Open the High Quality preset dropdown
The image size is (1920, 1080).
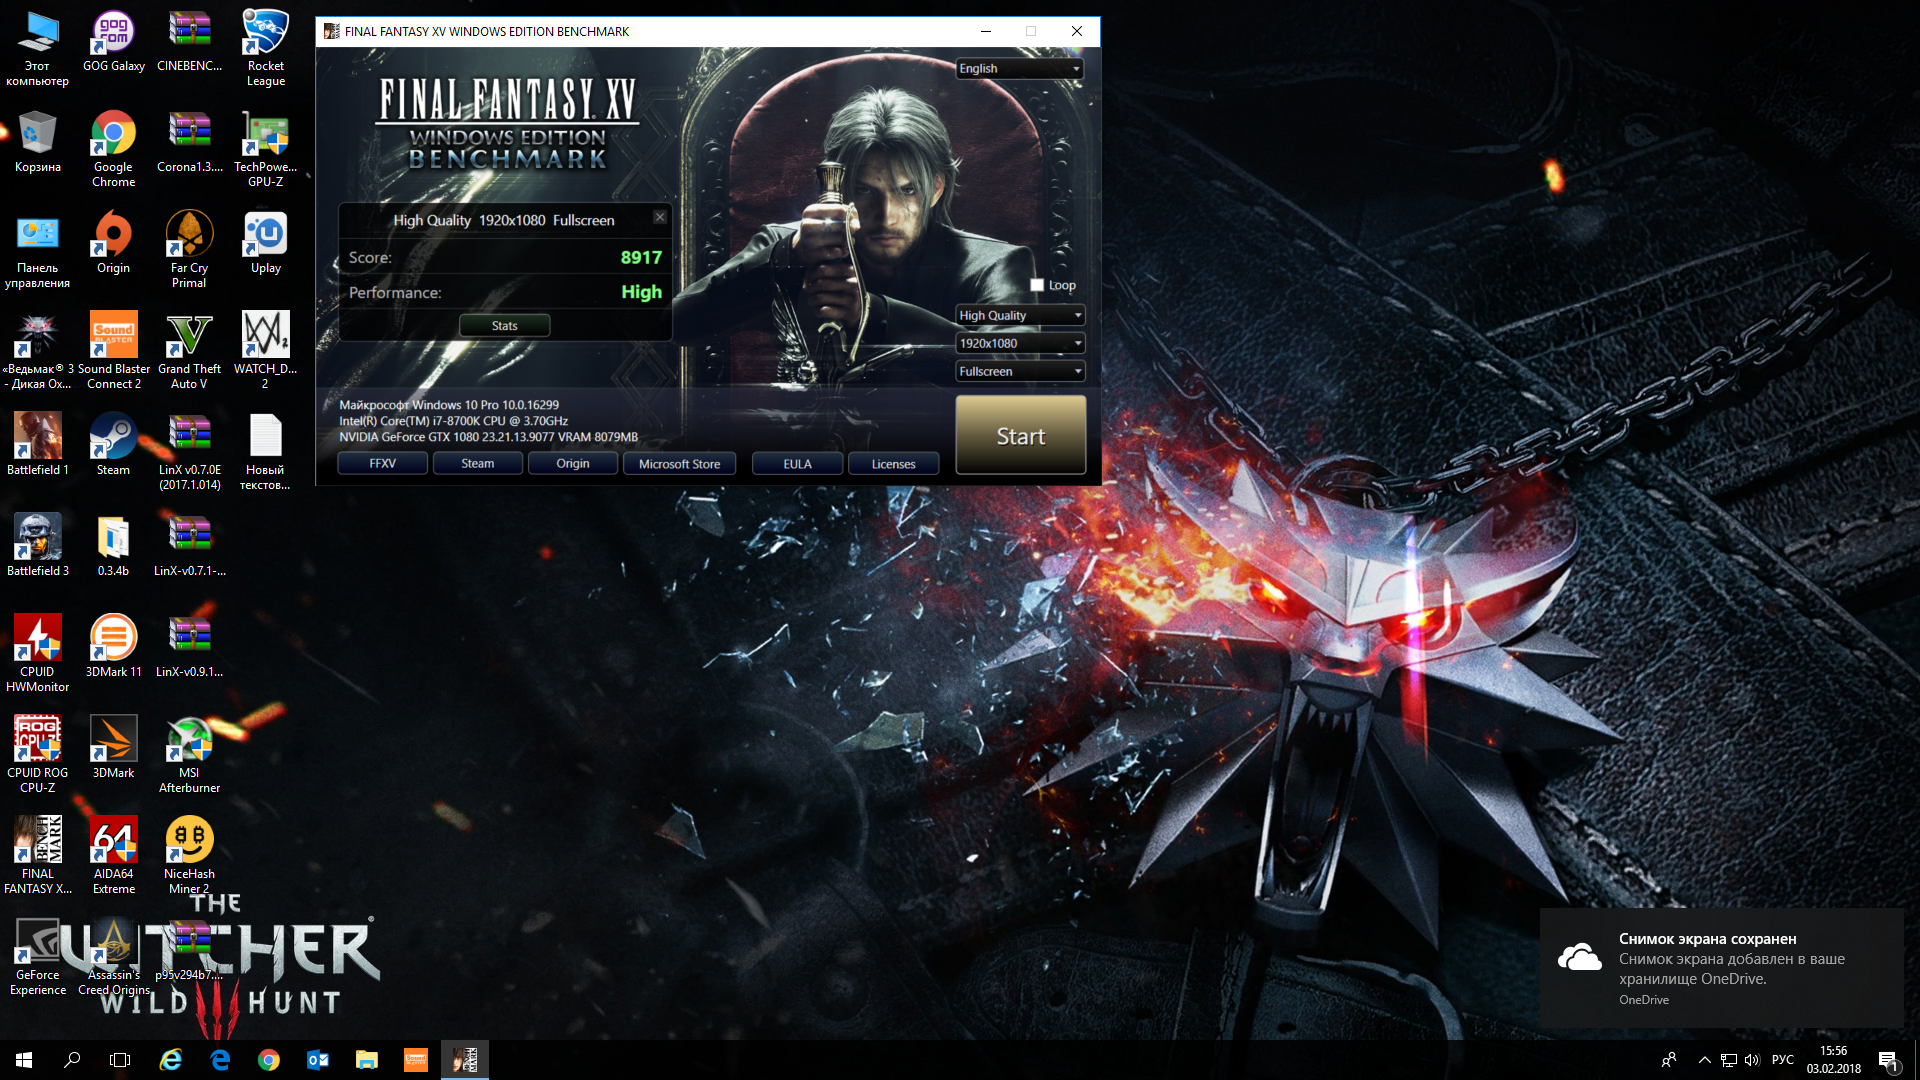(x=1020, y=315)
